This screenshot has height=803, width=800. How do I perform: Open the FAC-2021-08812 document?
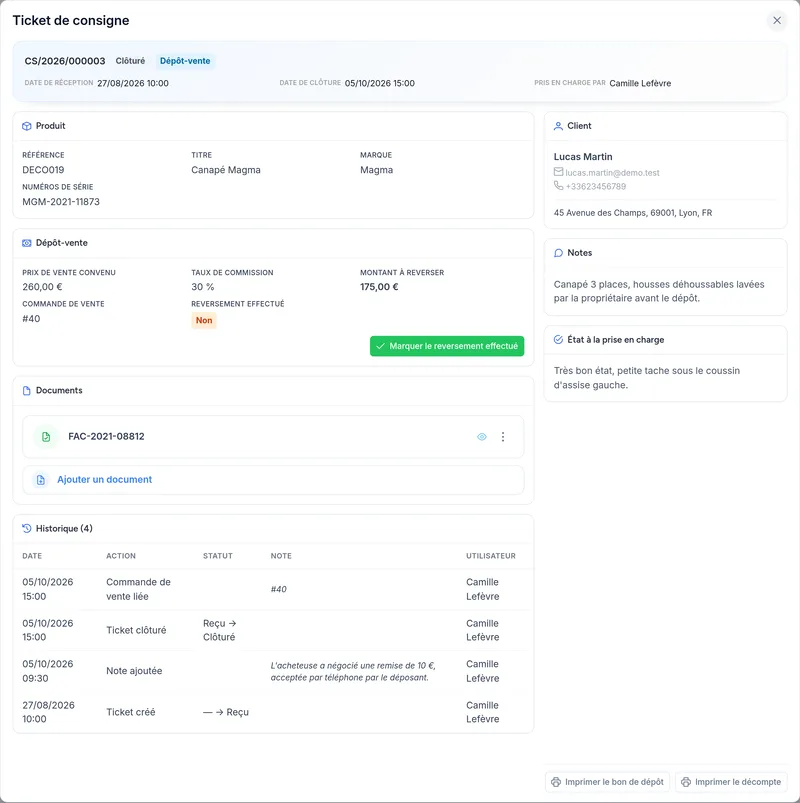106,436
